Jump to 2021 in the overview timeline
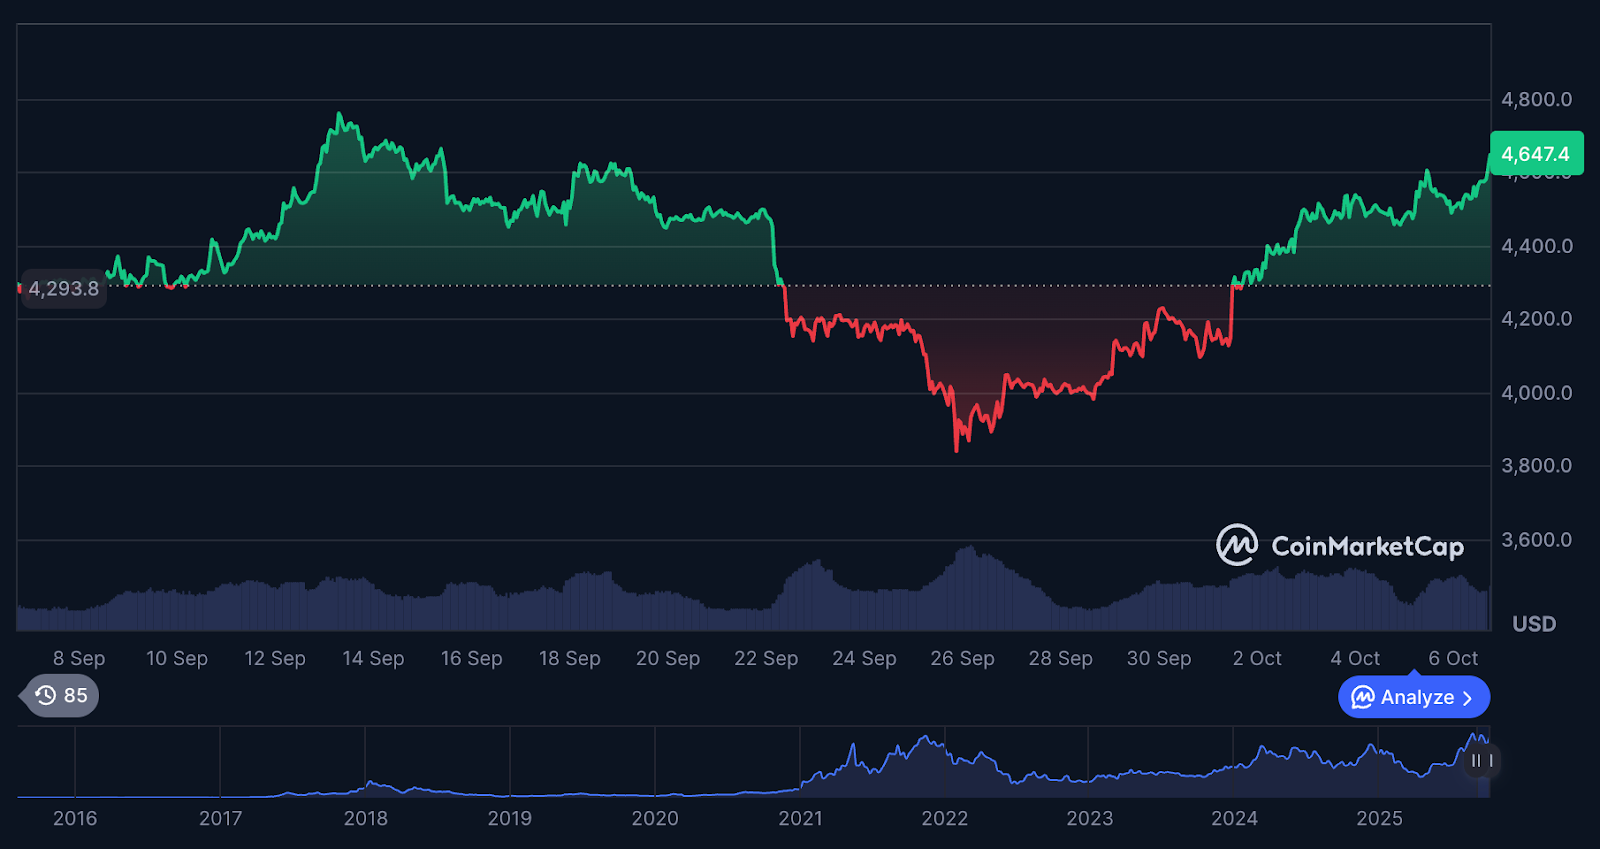 tap(800, 818)
